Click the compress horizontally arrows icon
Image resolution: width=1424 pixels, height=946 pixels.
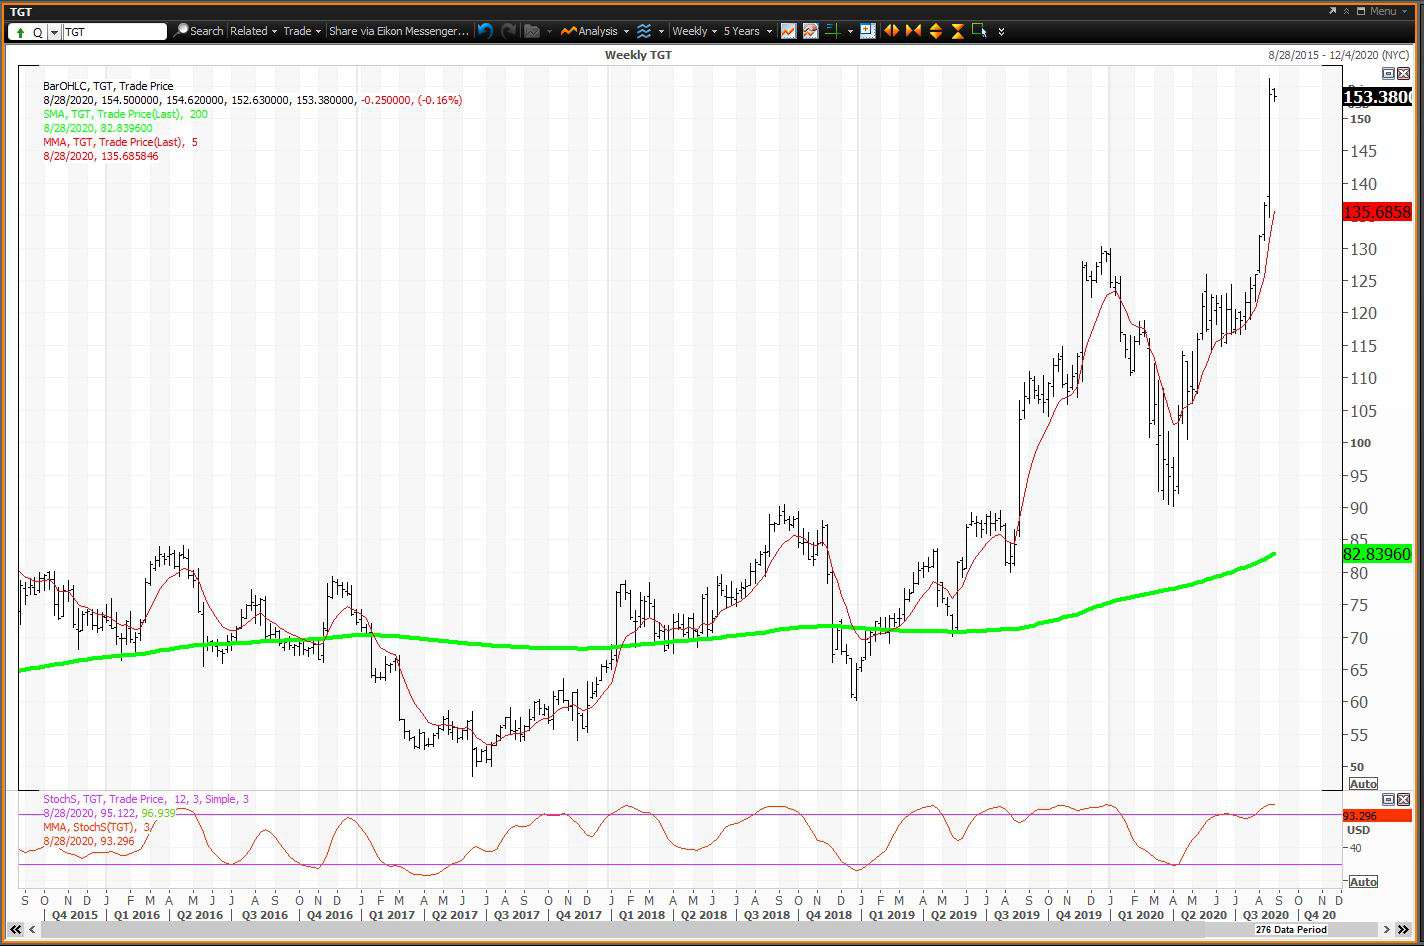click(x=913, y=31)
